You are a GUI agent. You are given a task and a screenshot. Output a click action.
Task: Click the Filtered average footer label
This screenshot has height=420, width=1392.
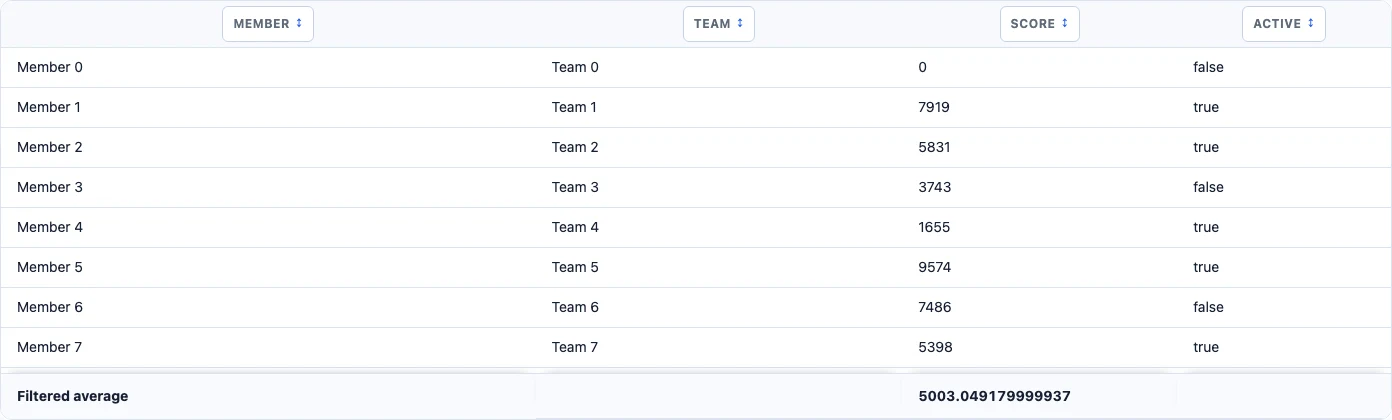pyautogui.click(x=73, y=396)
